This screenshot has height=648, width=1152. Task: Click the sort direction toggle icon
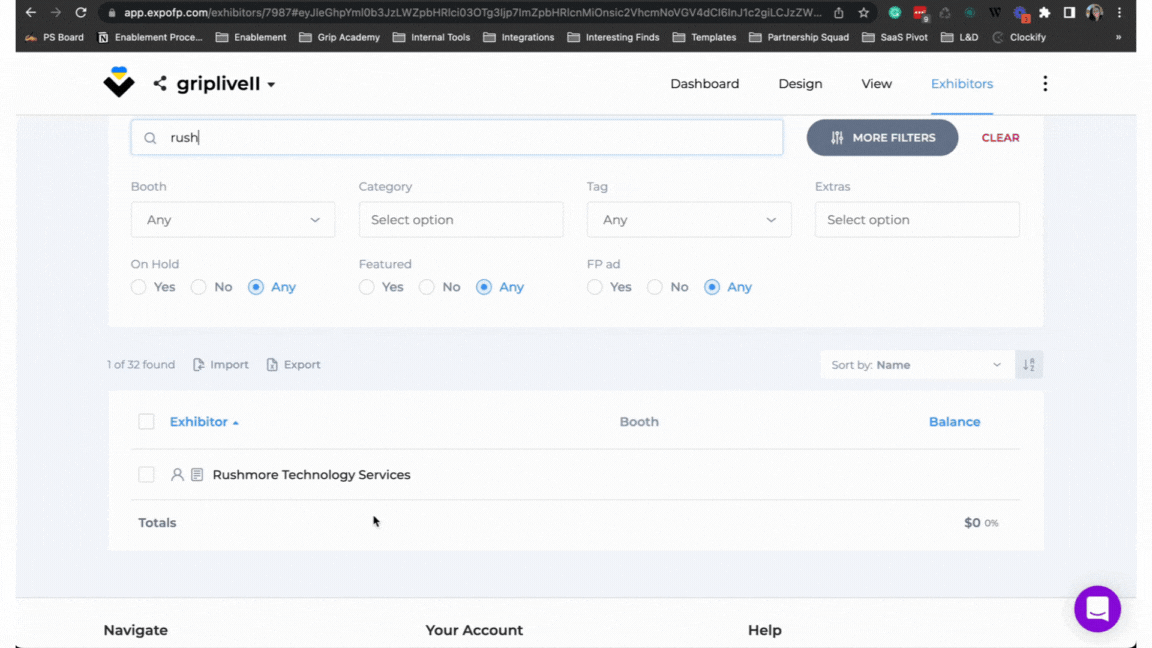(1028, 365)
